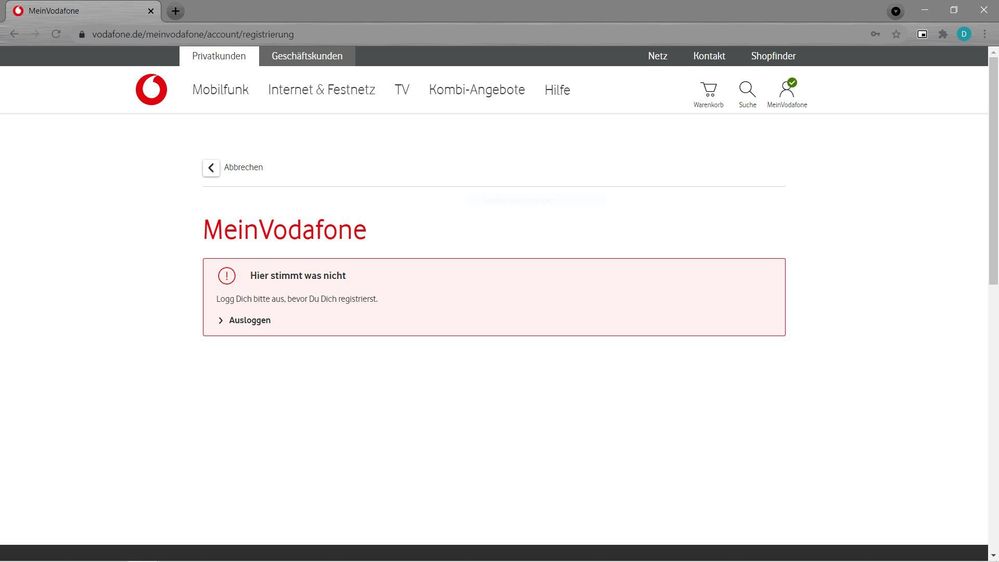The width and height of the screenshot is (999, 562).
Task: Click the 'Hier stimmt was nicht' error title
Action: (x=298, y=275)
